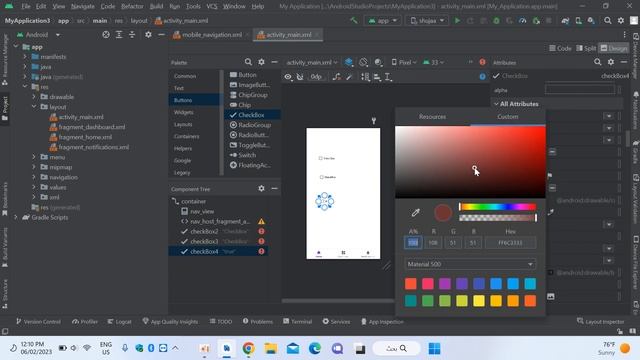This screenshot has width=640, height=360.
Task: Switch to Resources tab in color picker
Action: [432, 117]
